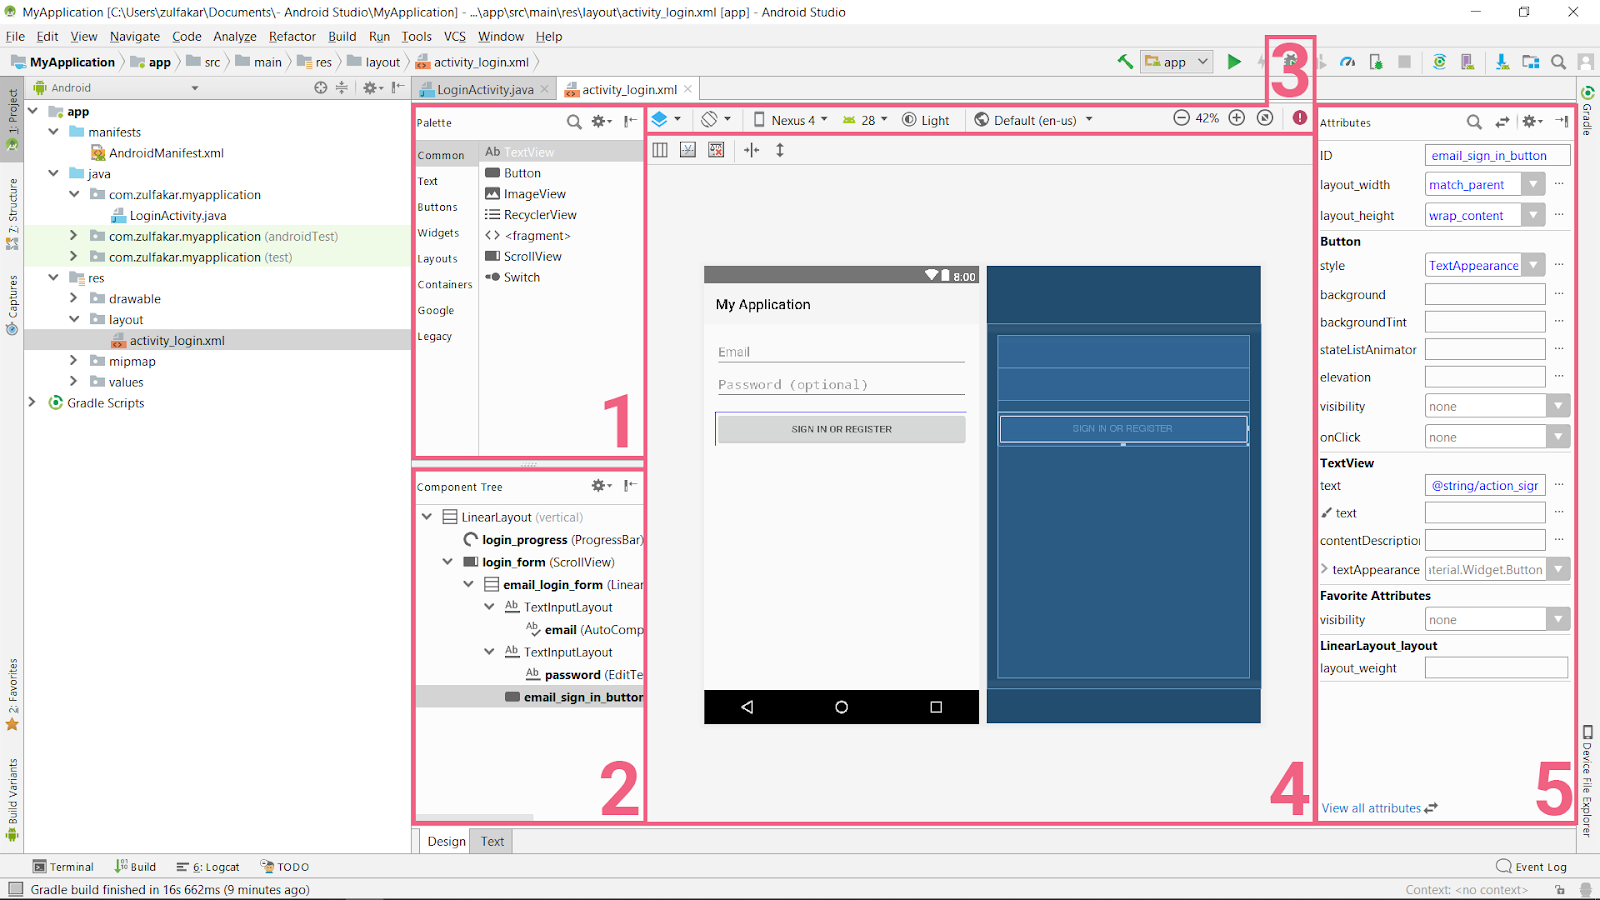Zoom in the design preview

tap(1237, 118)
